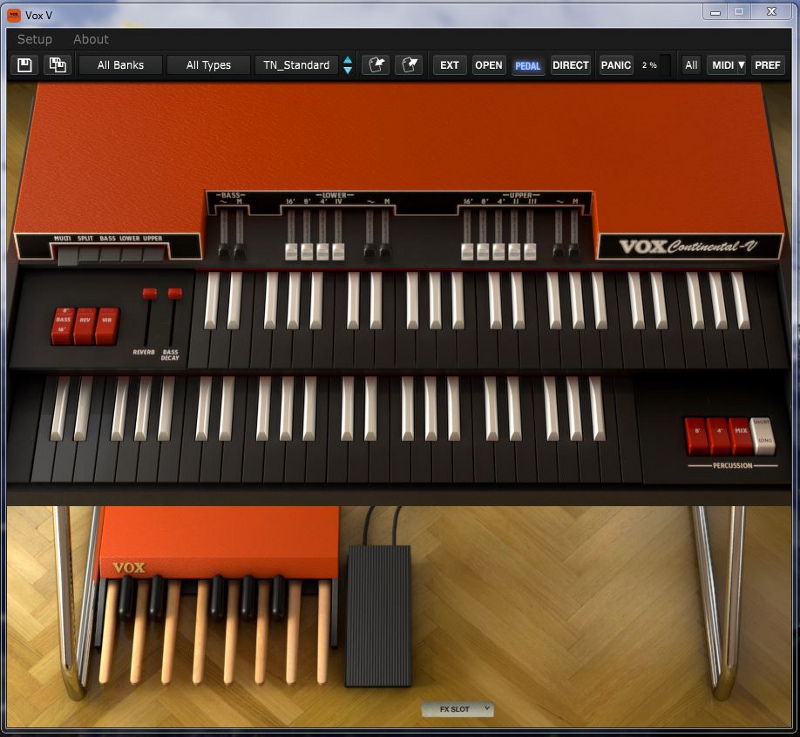
Task: Open PREF preferences
Action: click(767, 65)
